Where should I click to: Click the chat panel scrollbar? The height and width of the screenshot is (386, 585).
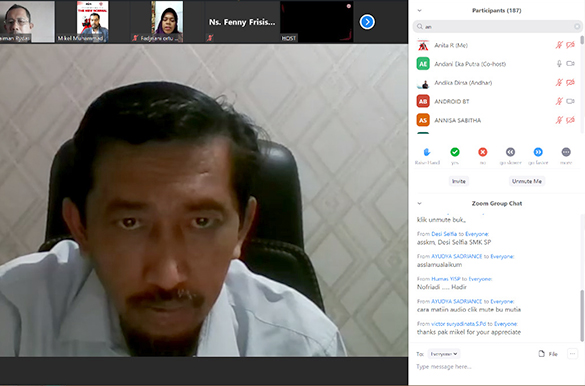[x=582, y=316]
